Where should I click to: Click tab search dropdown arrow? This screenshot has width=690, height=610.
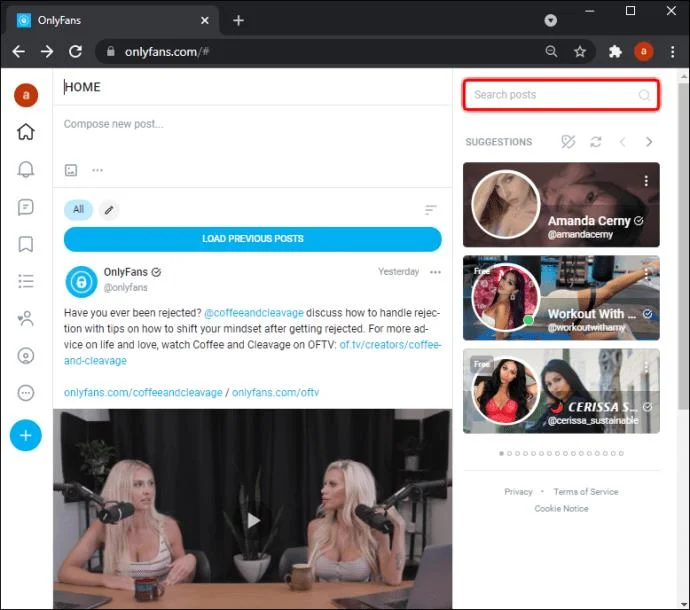click(551, 20)
